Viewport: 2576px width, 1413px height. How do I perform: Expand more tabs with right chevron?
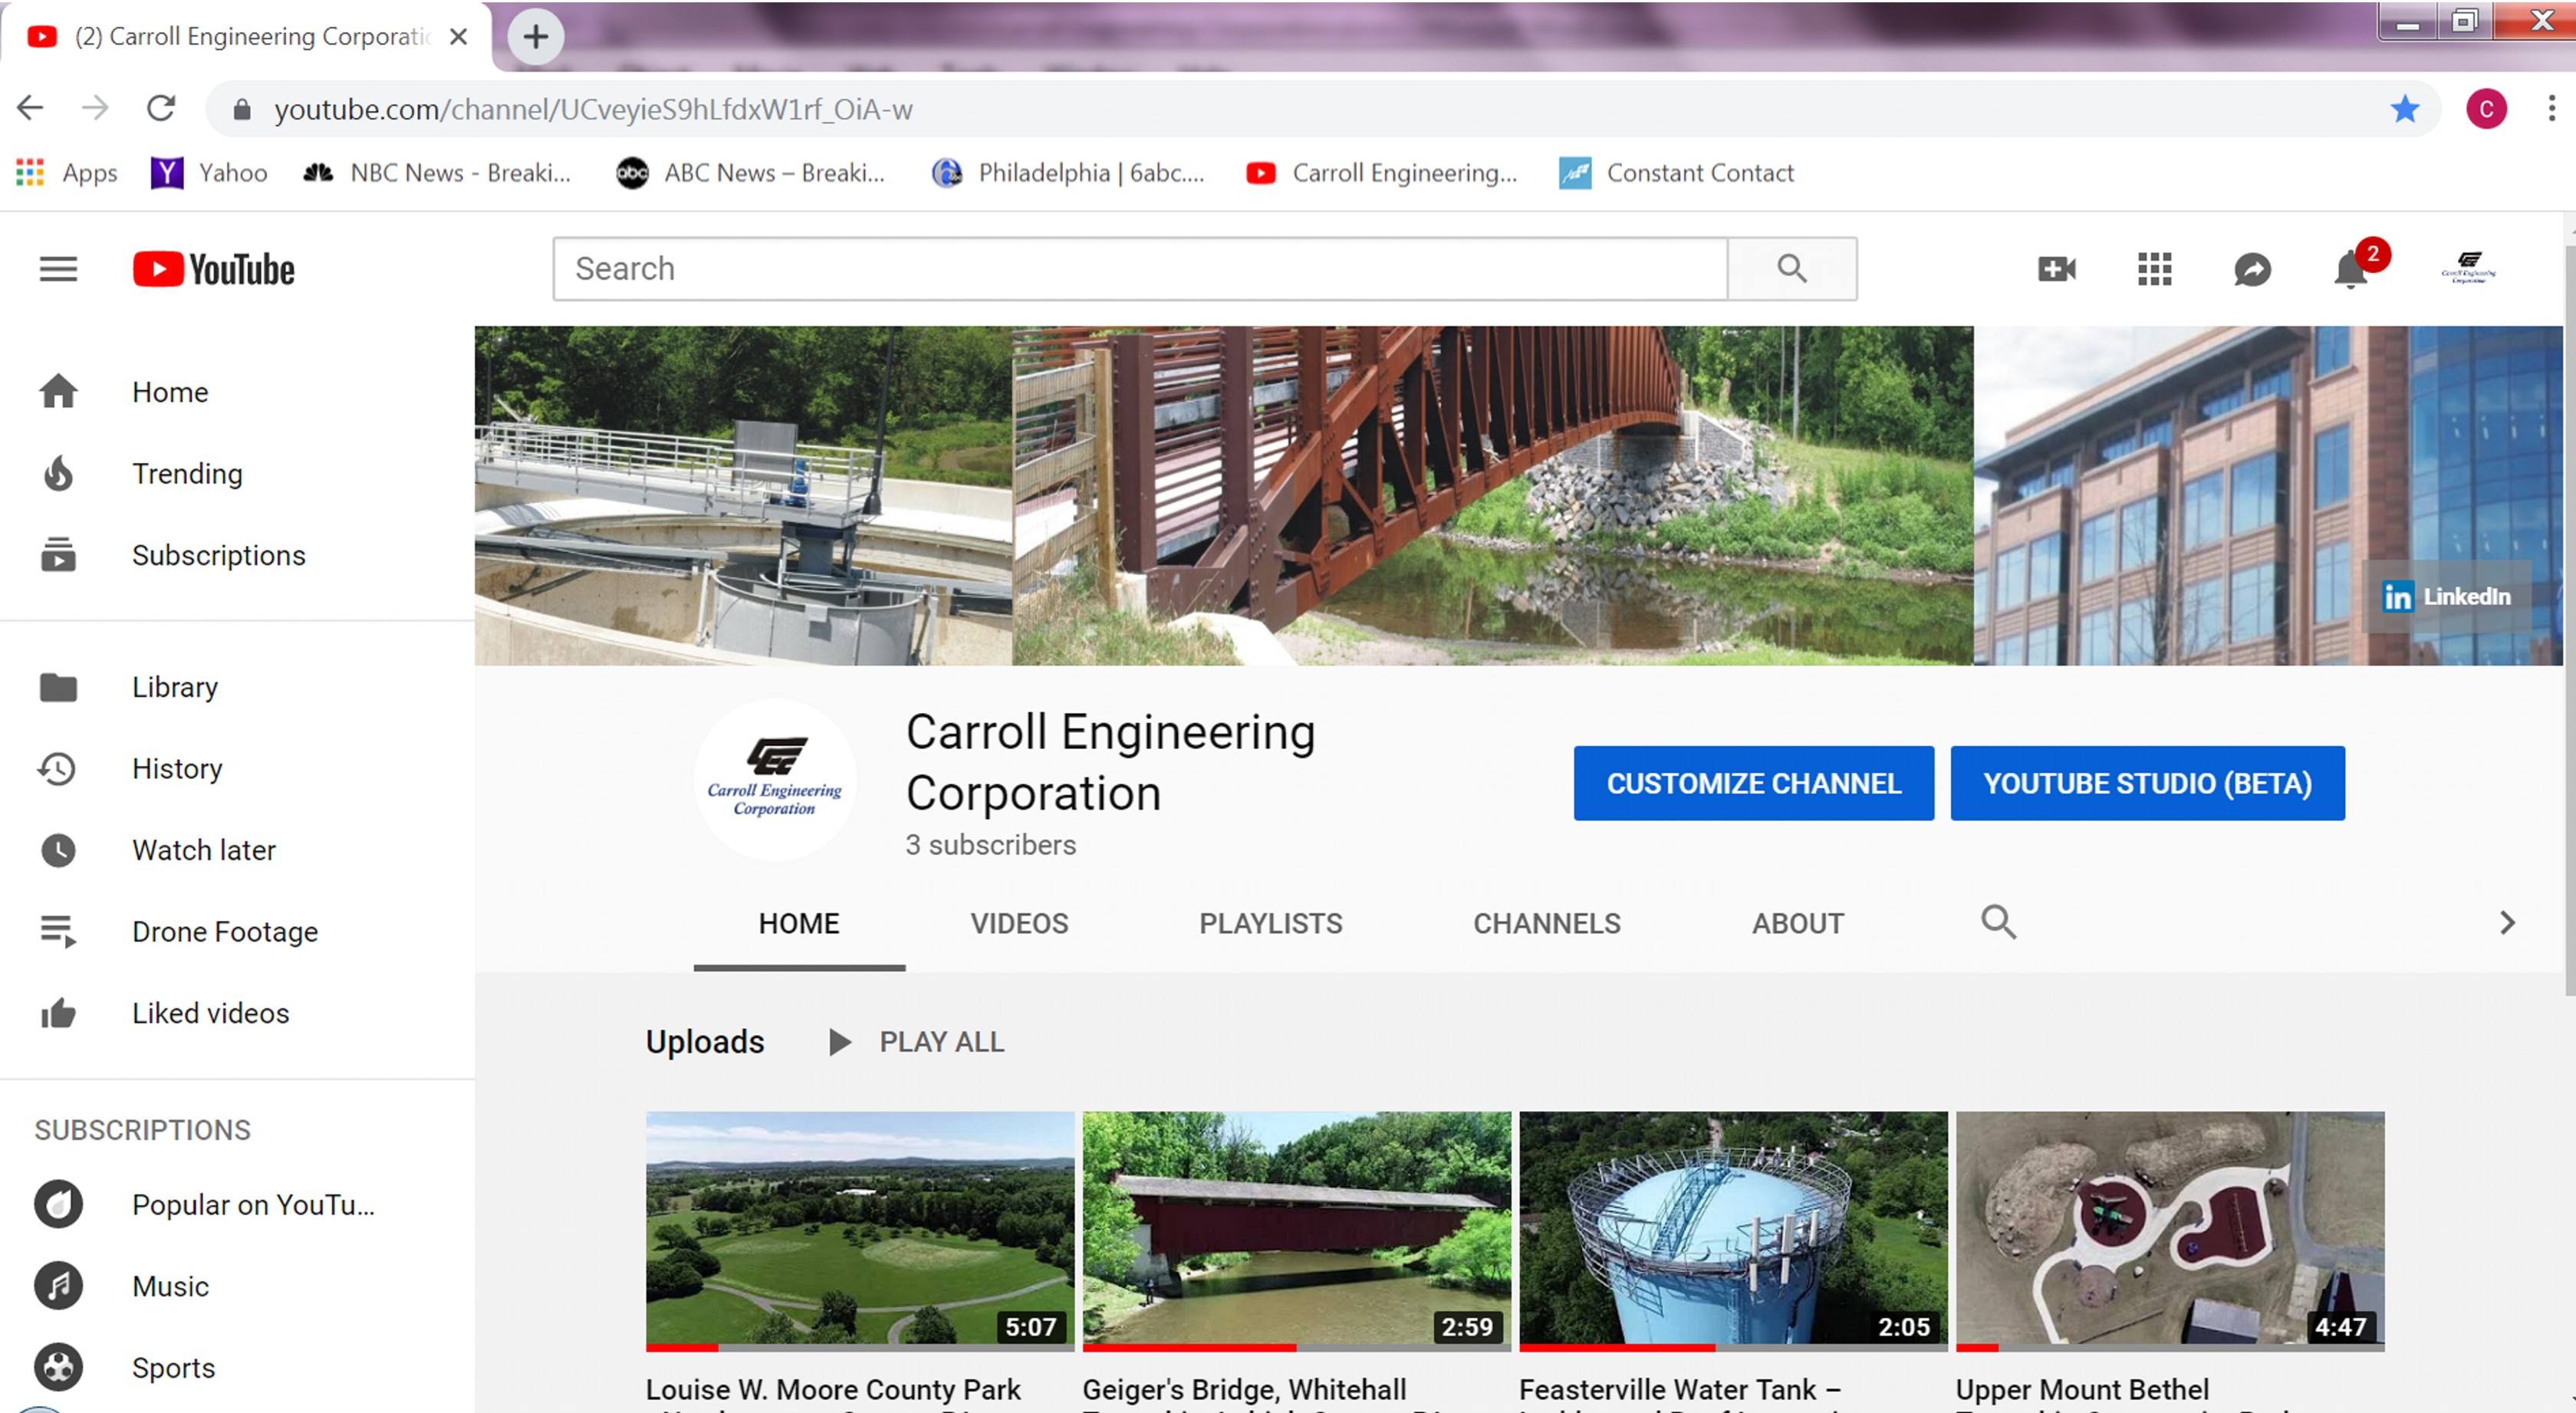[x=2507, y=922]
